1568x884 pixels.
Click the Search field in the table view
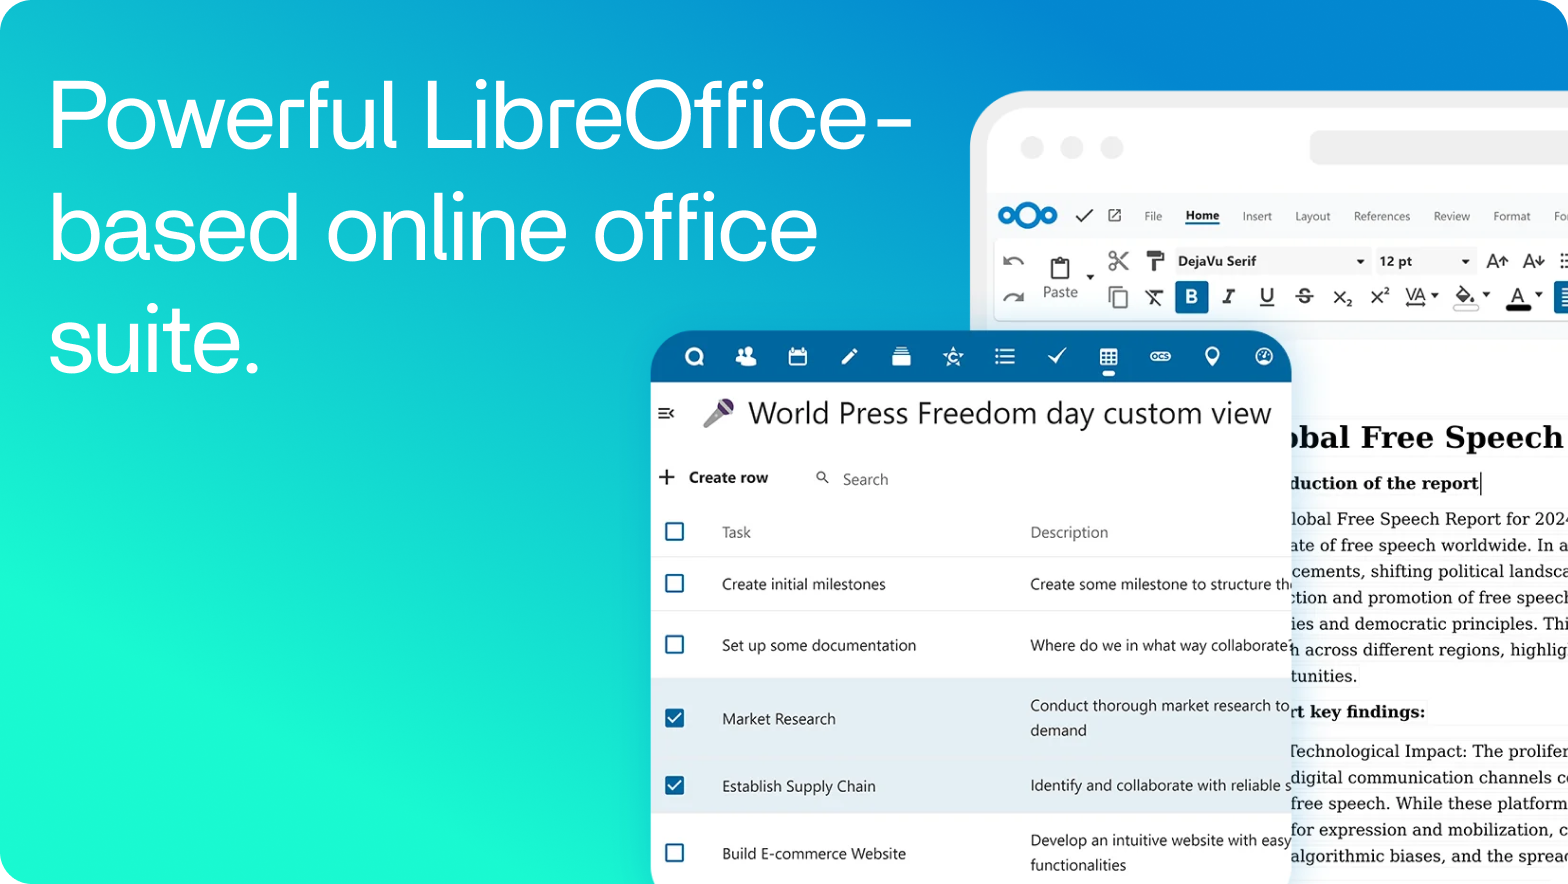point(865,479)
